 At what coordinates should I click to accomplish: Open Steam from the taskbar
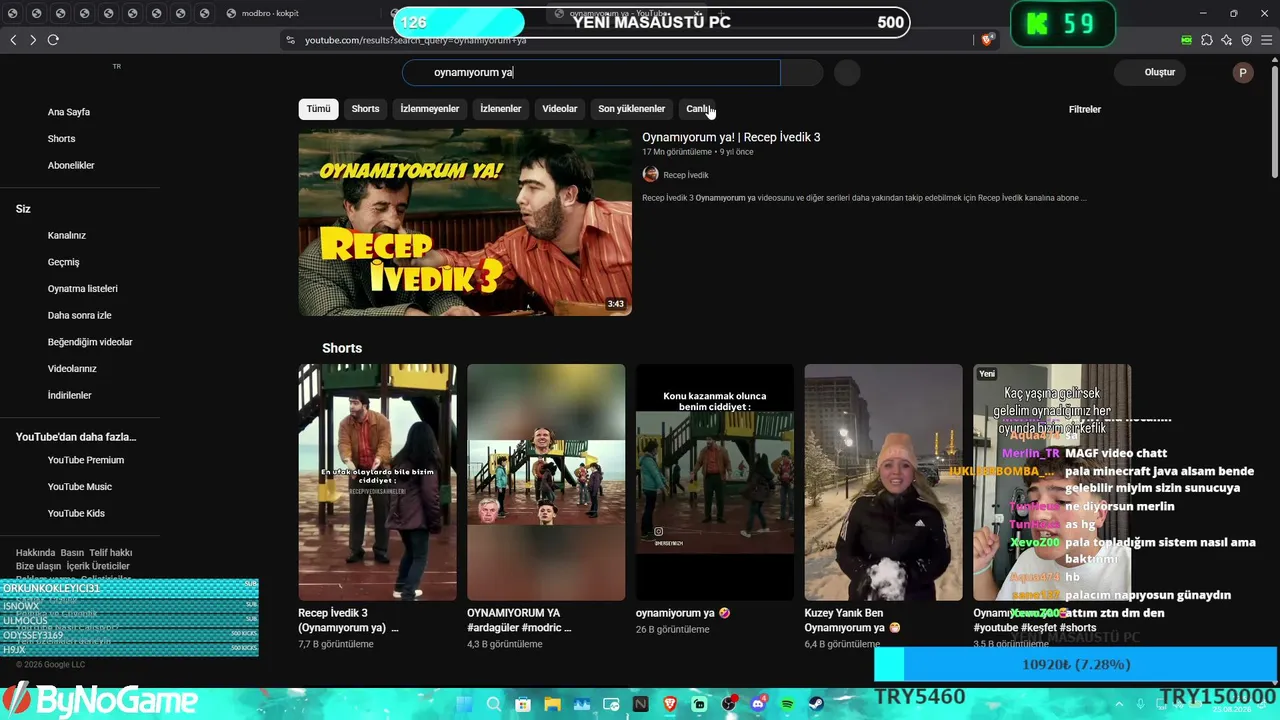pos(817,704)
